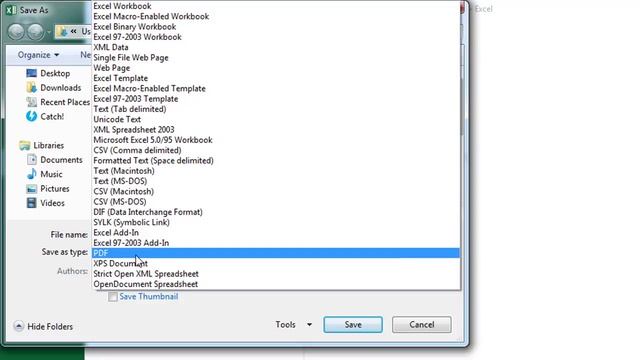This screenshot has width=640, height=360.
Task: Choose Excel Template file type
Action: click(276, 78)
